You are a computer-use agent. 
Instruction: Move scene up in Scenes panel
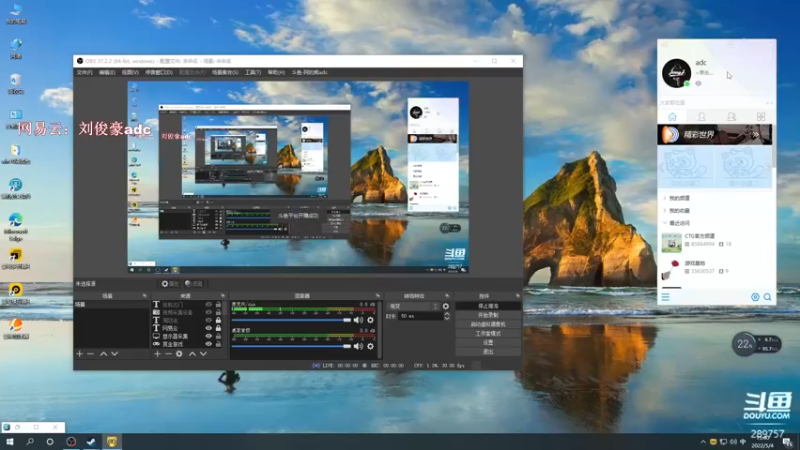(104, 354)
